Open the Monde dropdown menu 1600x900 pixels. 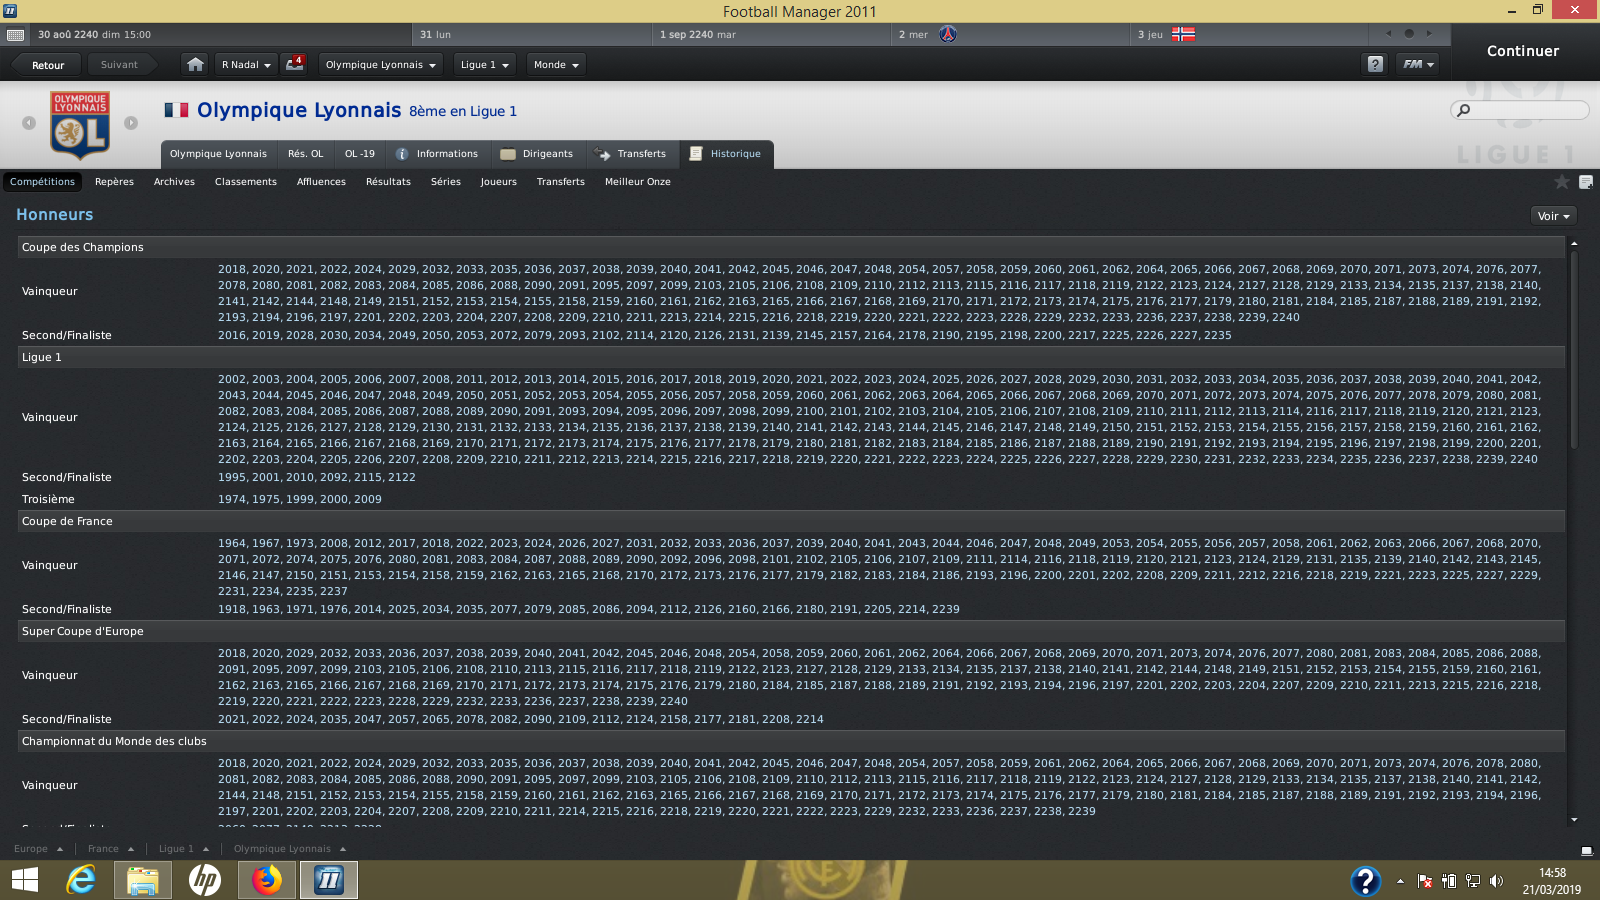pyautogui.click(x=556, y=64)
